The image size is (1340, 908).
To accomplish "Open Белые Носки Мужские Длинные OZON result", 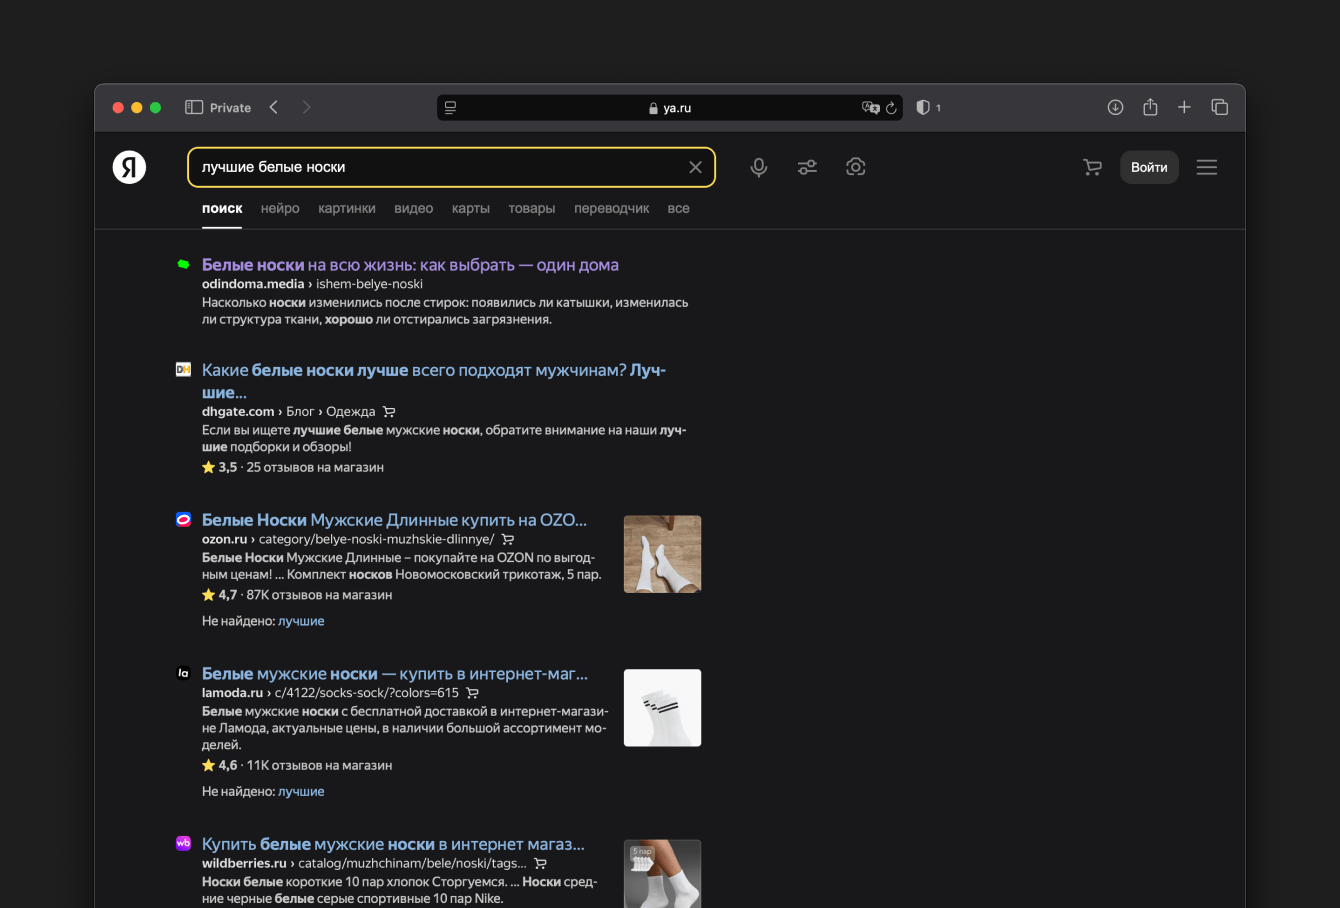I will click(394, 520).
